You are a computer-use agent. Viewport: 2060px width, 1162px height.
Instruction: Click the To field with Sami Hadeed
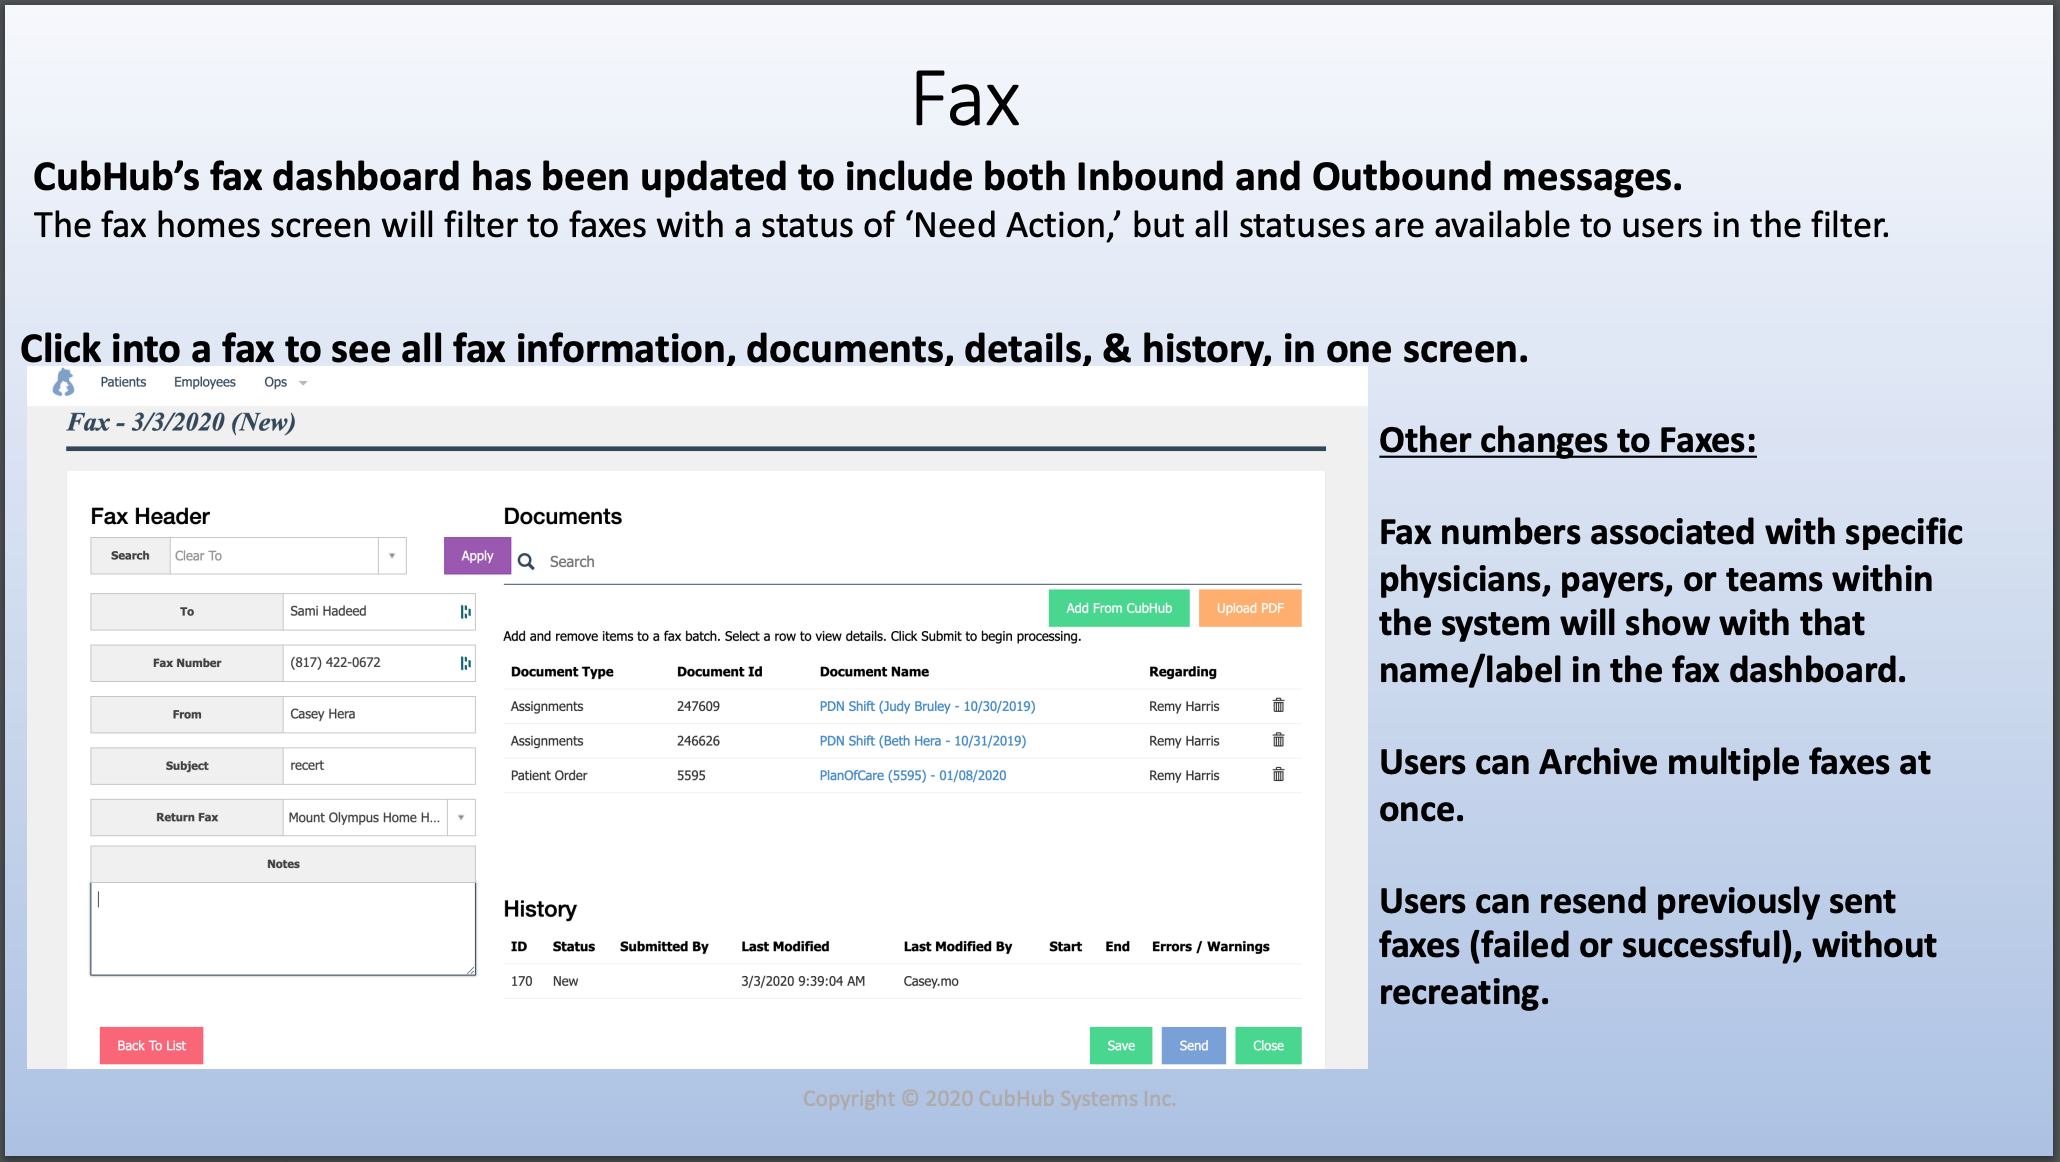click(x=379, y=611)
